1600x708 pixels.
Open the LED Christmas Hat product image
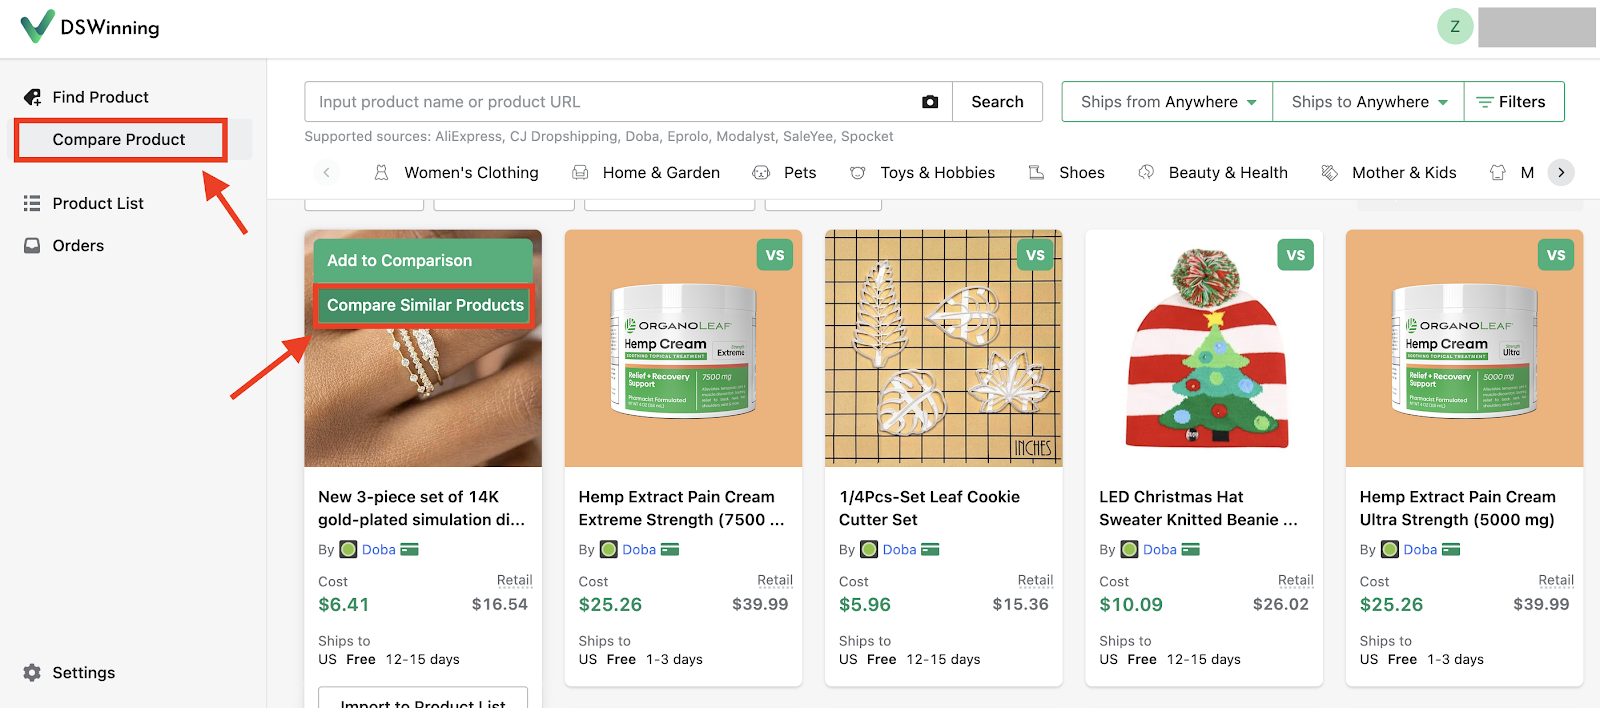coord(1204,348)
